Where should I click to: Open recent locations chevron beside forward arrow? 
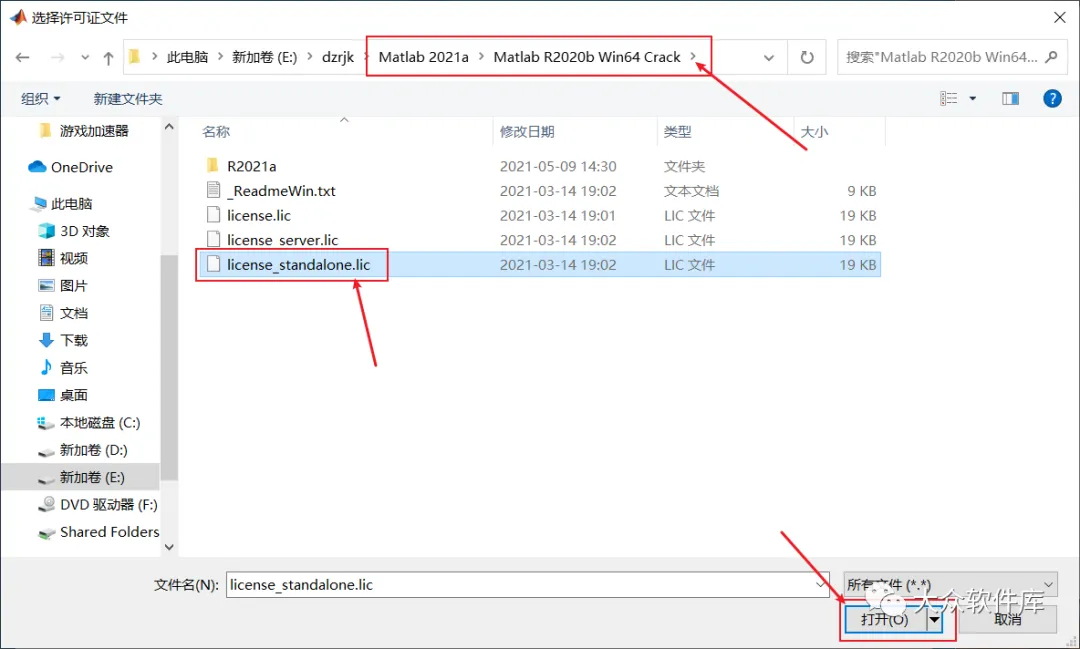coord(85,57)
